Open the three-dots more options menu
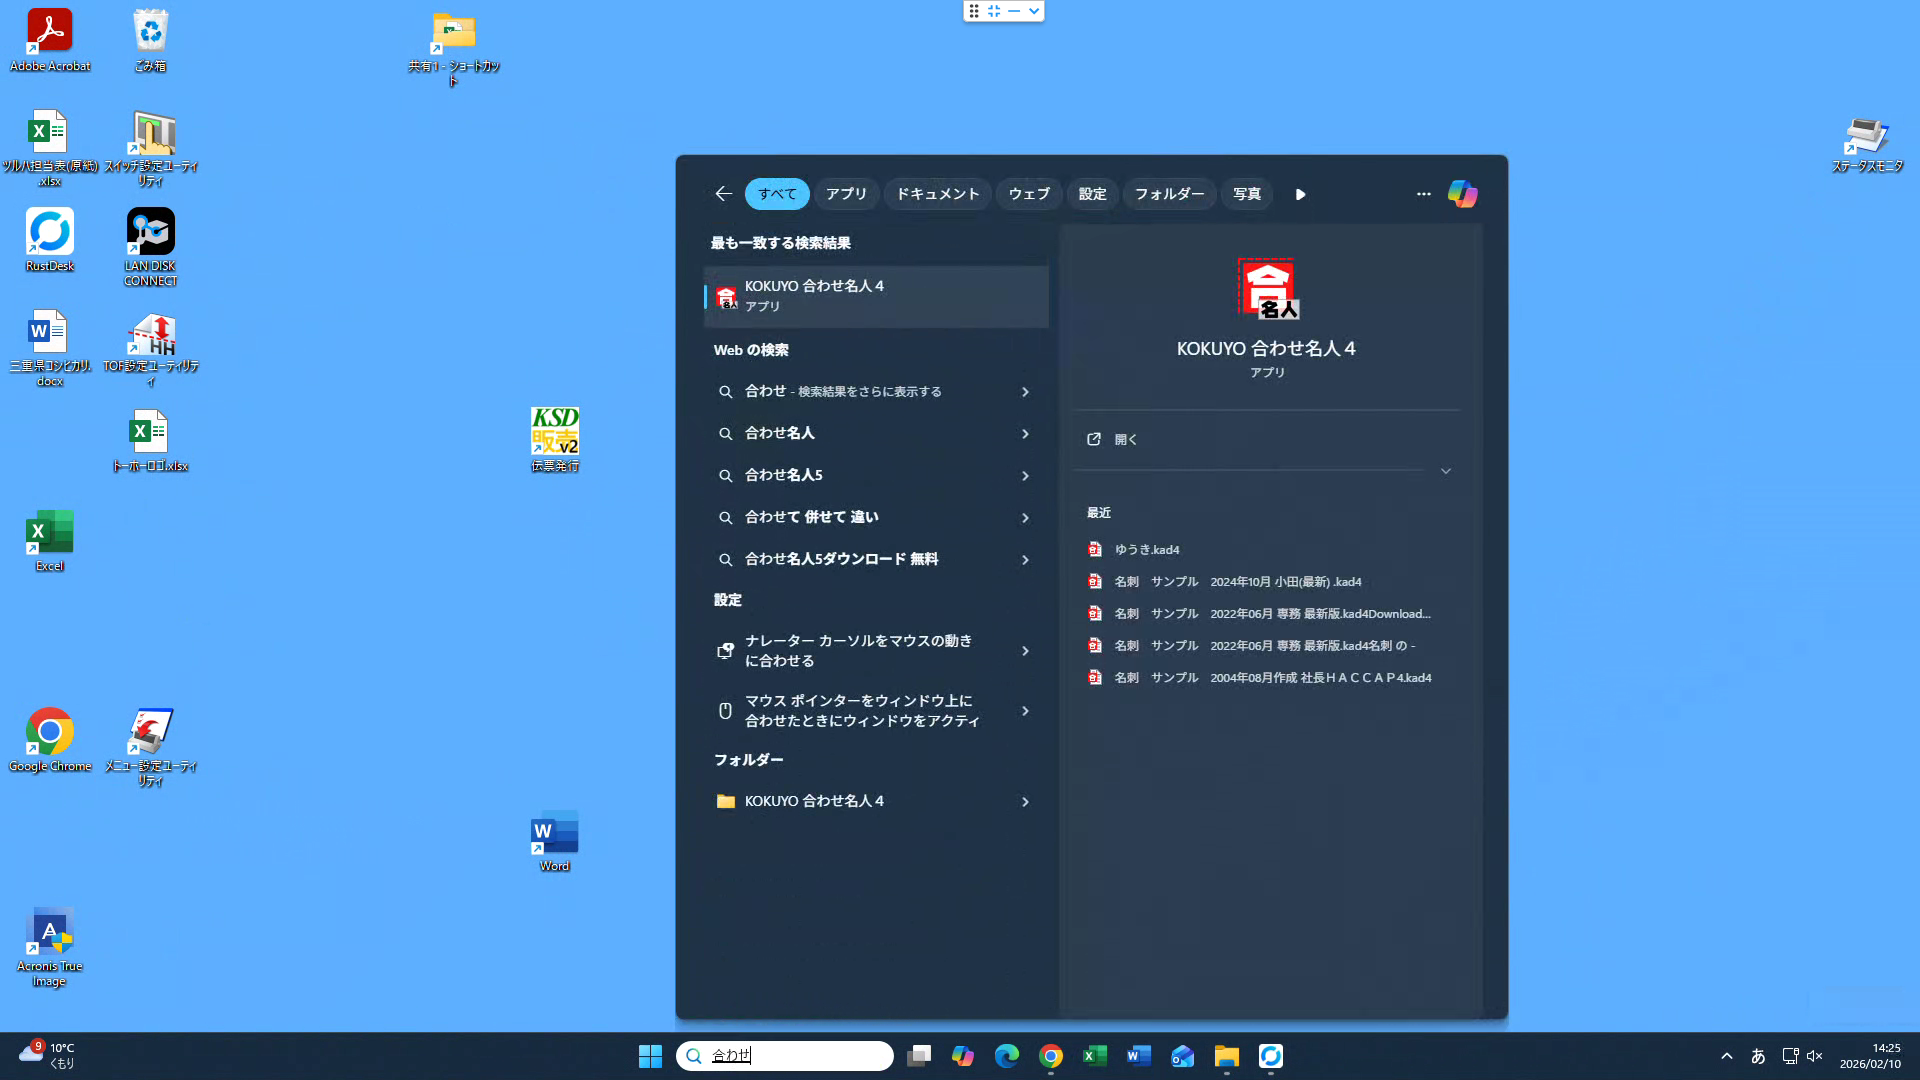Viewport: 1920px width, 1080px height. tap(1423, 194)
